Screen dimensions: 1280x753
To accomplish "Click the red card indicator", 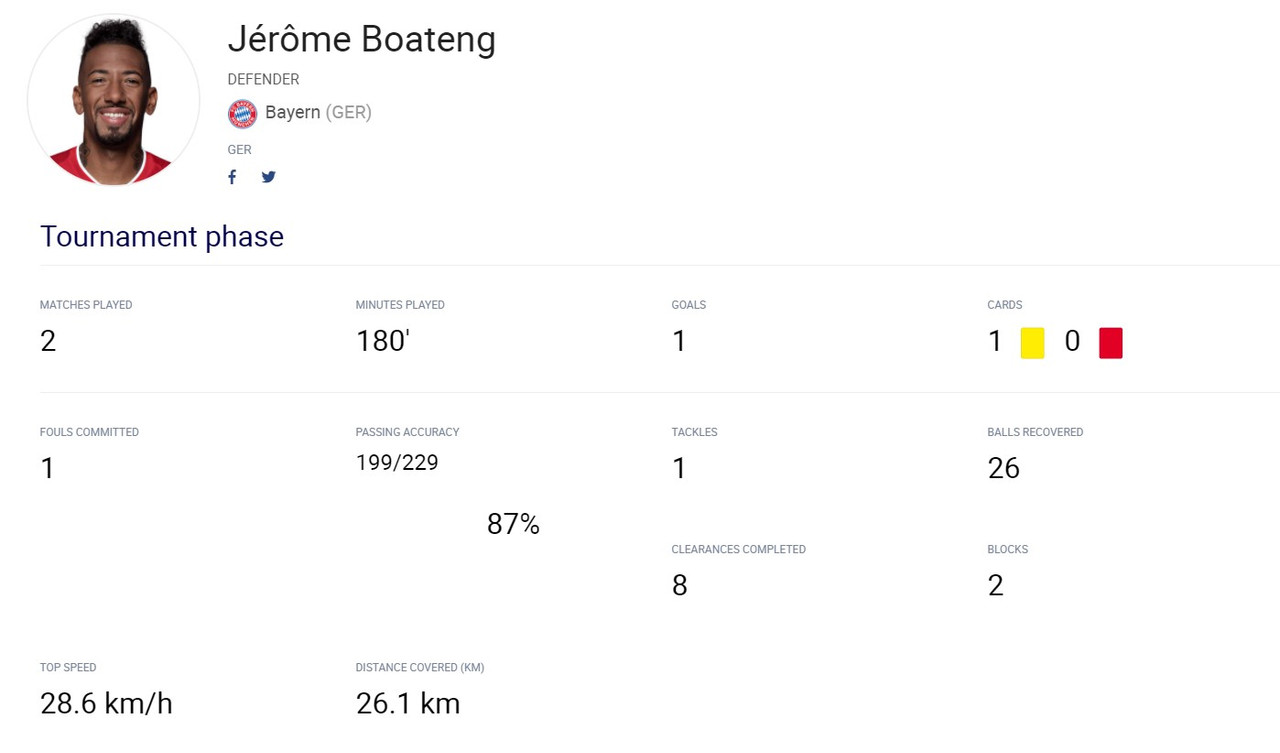I will (1110, 343).
